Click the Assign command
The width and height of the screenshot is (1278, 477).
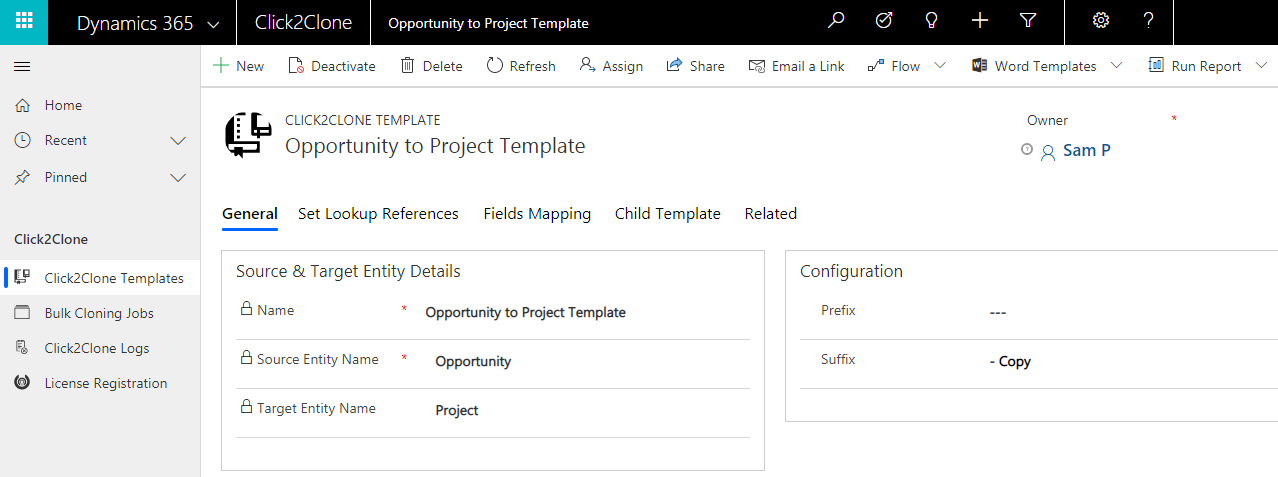pyautogui.click(x=611, y=66)
